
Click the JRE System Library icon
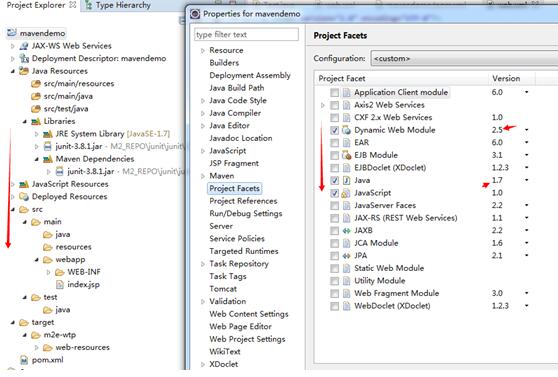[48, 134]
